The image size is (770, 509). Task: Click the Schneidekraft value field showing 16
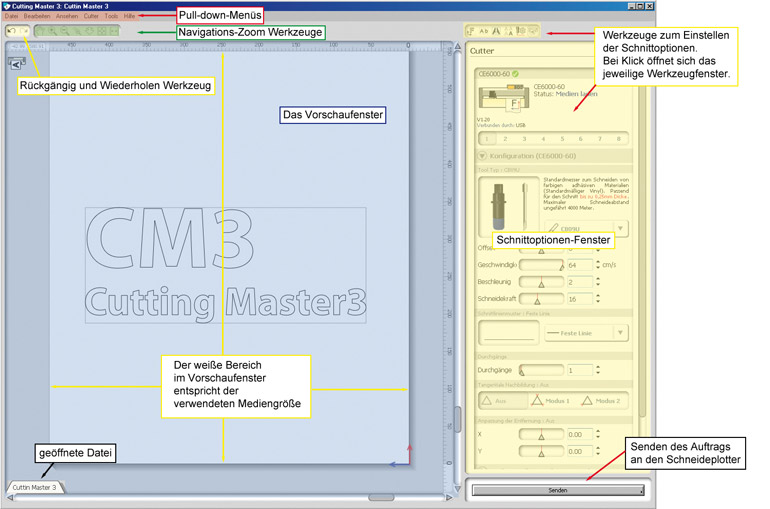coord(580,298)
